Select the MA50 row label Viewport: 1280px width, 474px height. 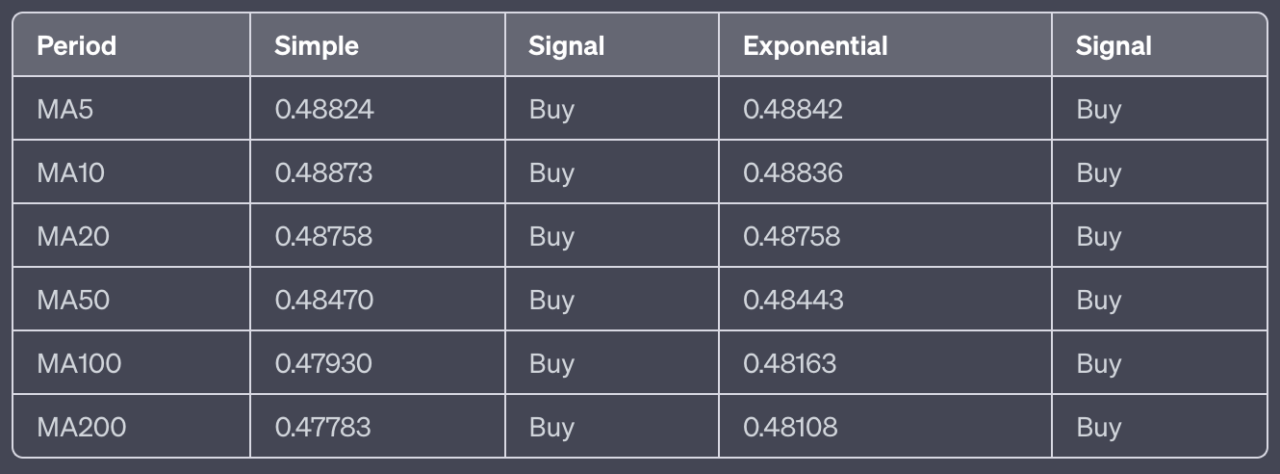(73, 300)
